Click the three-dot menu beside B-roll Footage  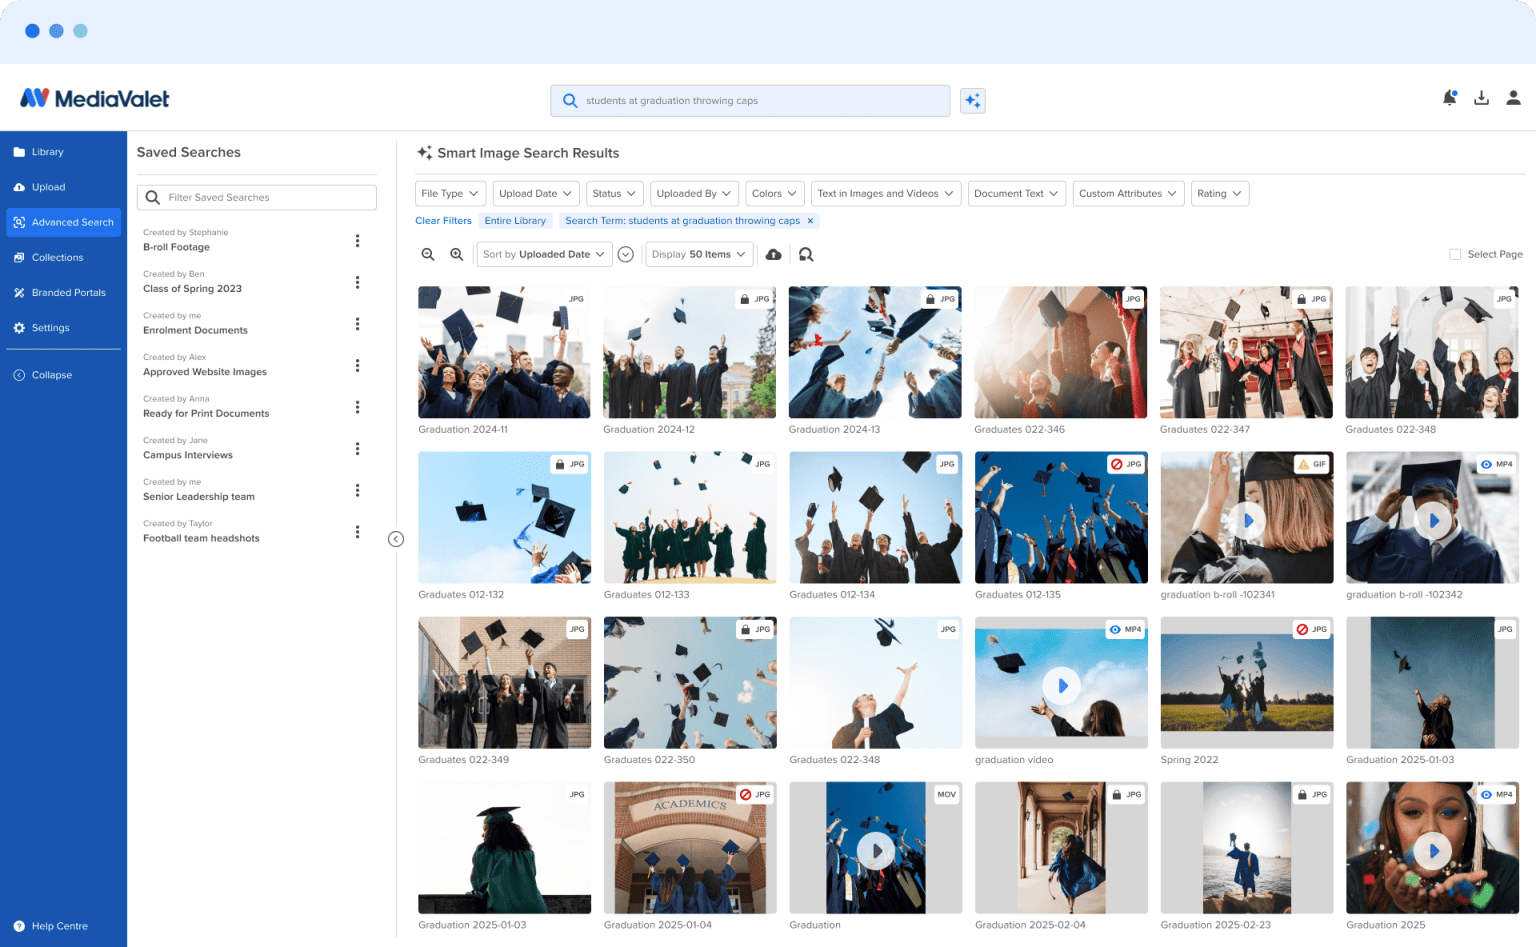357,240
